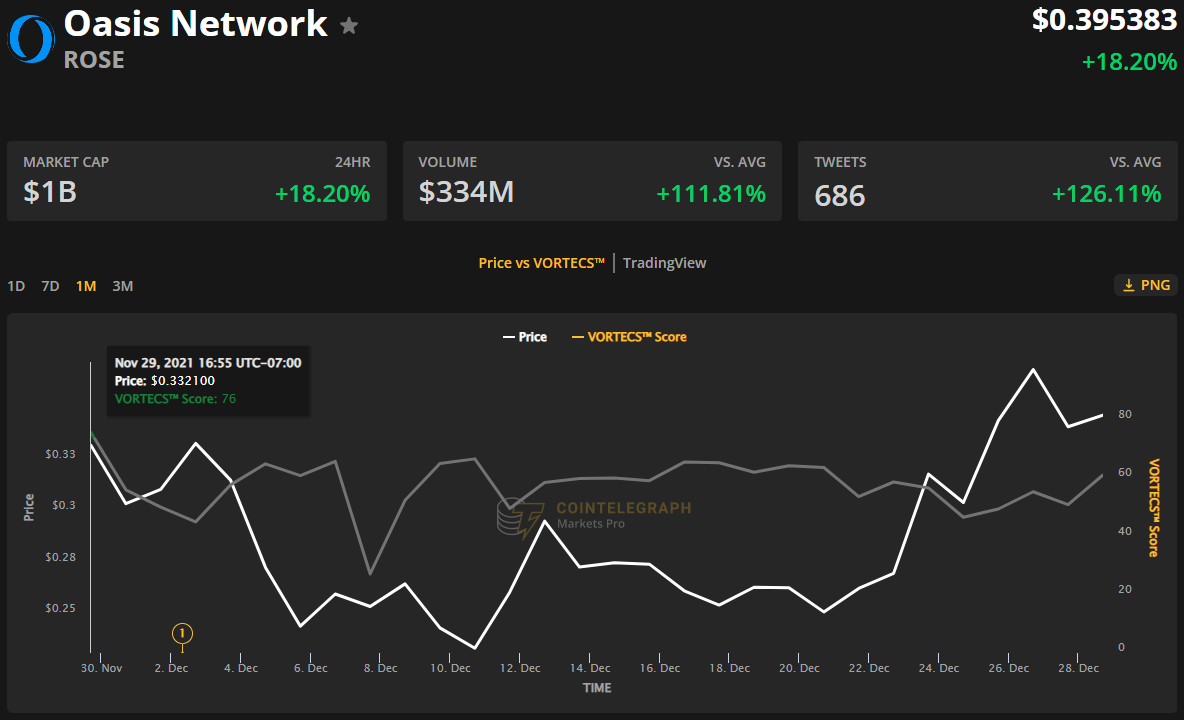Screen dimensions: 1184x720
Task: Click the Nov 29 price tooltip box
Action: 208,381
